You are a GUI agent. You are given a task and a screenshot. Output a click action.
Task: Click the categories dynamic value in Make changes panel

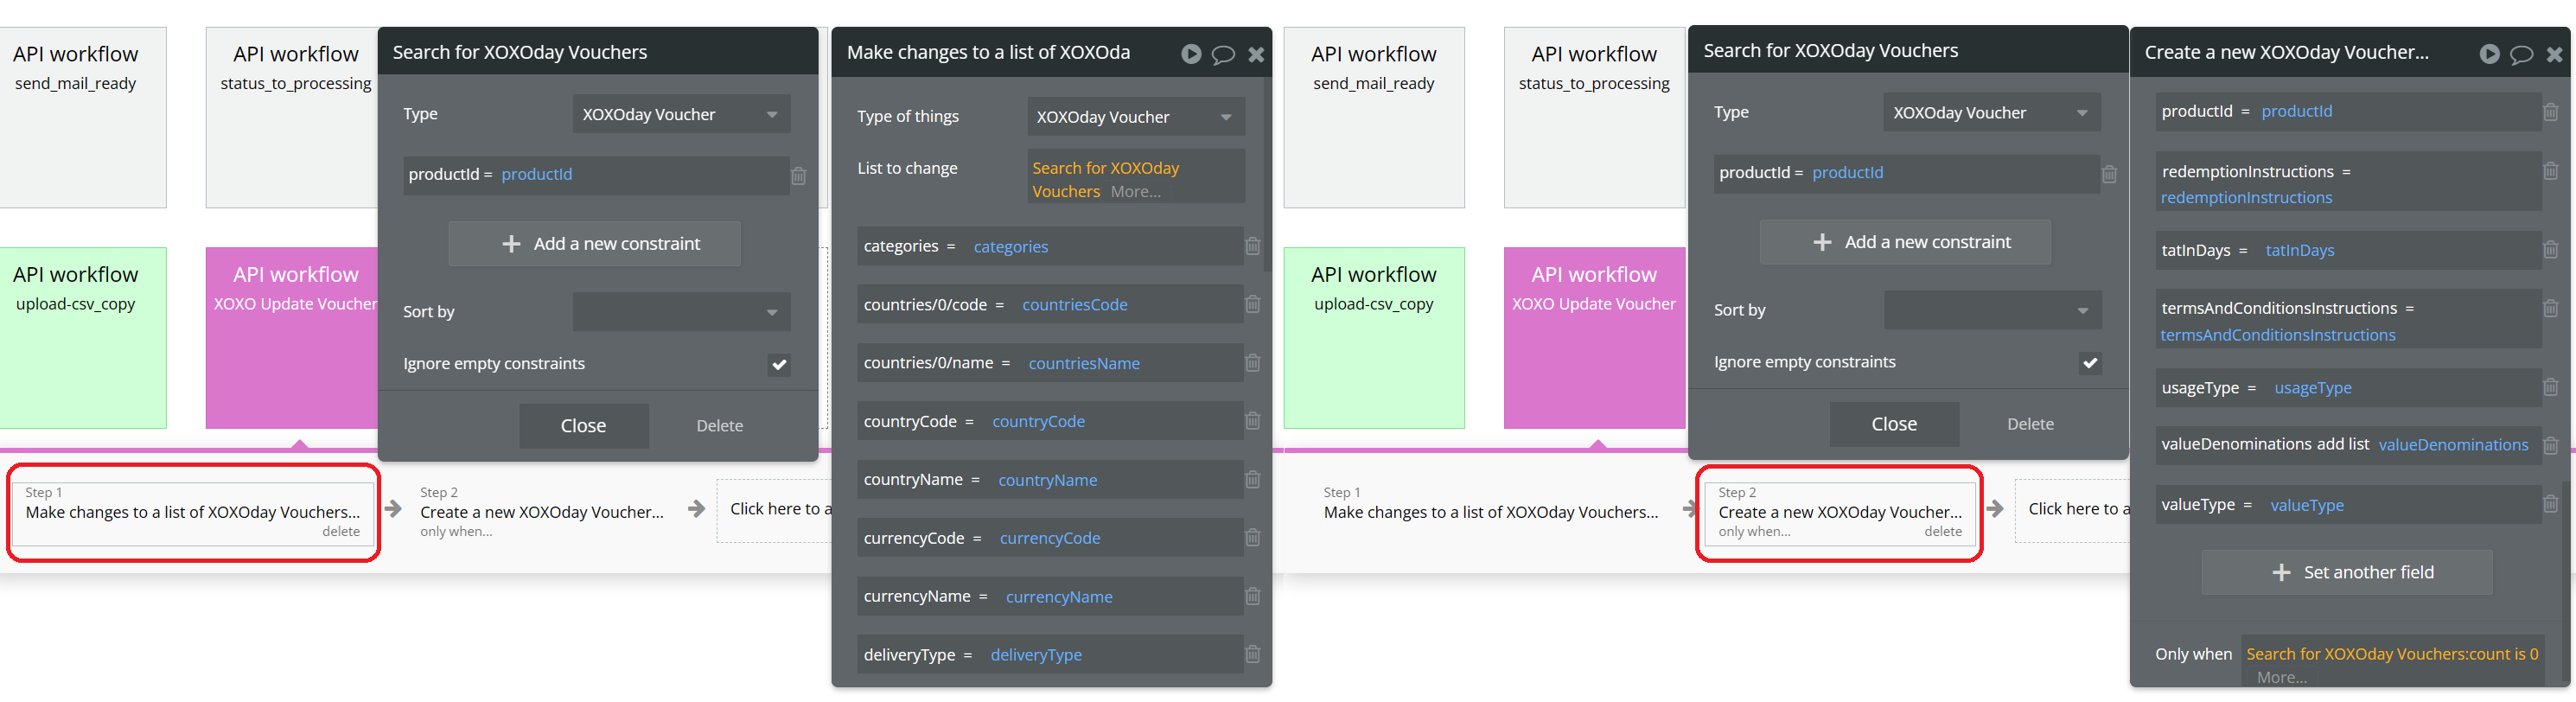click(1010, 246)
